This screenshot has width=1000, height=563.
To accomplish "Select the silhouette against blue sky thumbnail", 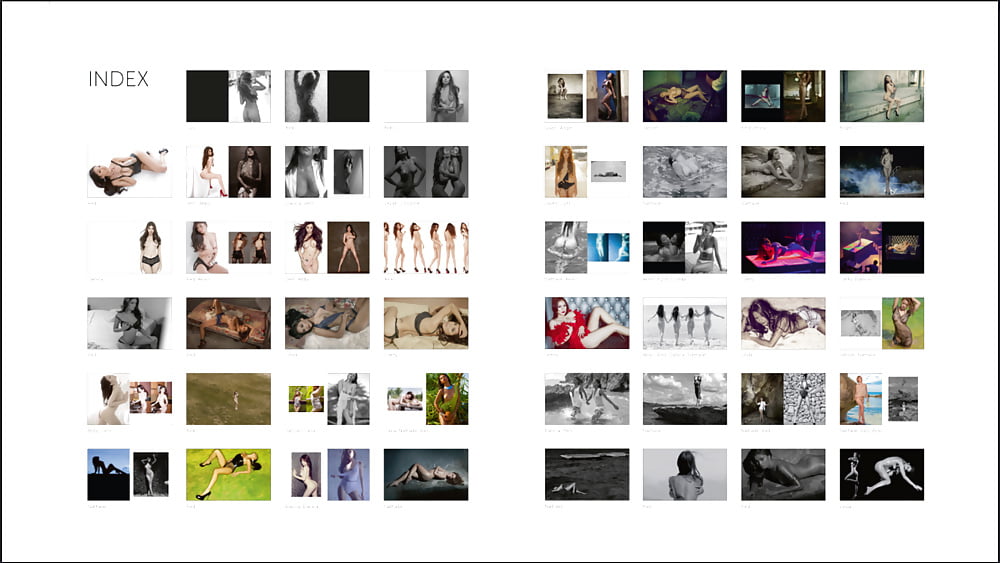I will [108, 474].
